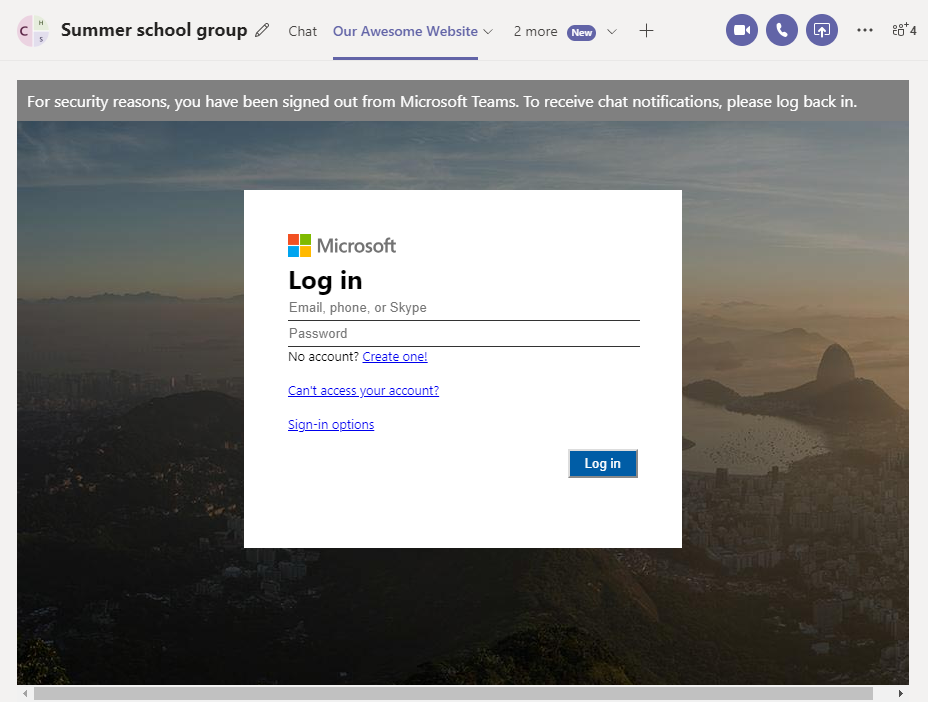
Task: Open the Sign-in options link
Action: [x=331, y=424]
